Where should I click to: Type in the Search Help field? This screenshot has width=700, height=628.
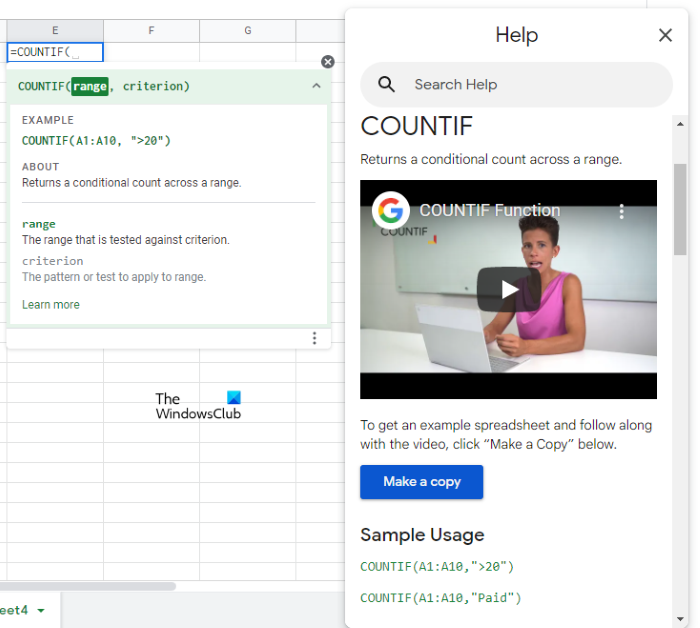pyautogui.click(x=530, y=85)
